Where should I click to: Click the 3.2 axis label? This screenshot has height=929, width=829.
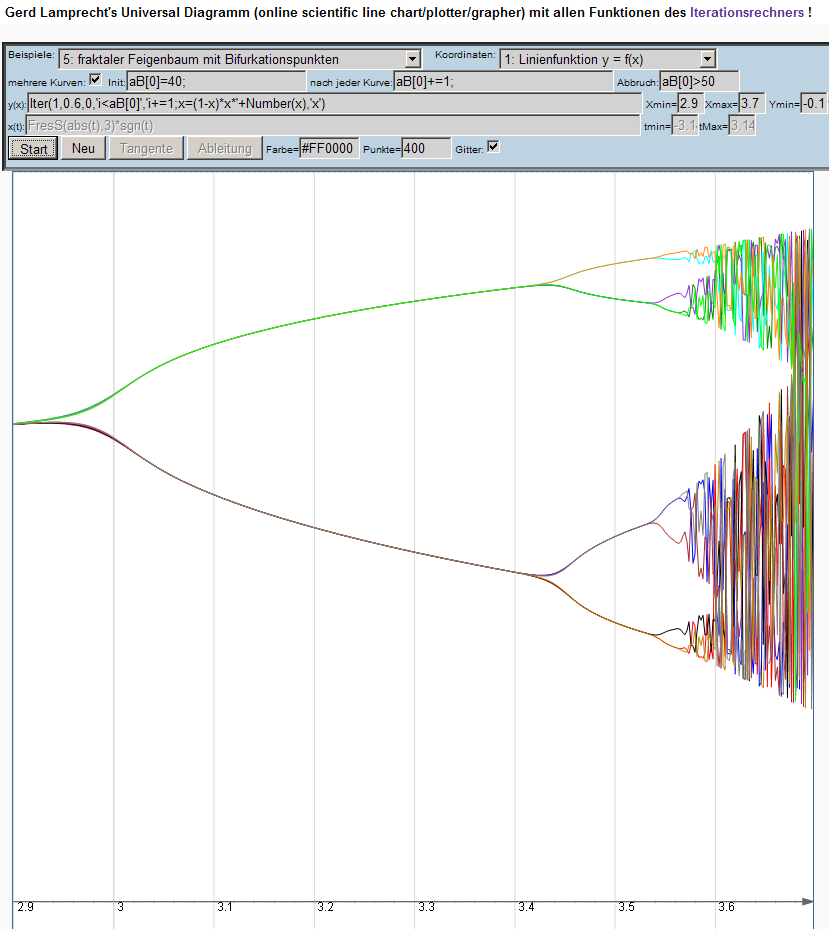(325, 907)
